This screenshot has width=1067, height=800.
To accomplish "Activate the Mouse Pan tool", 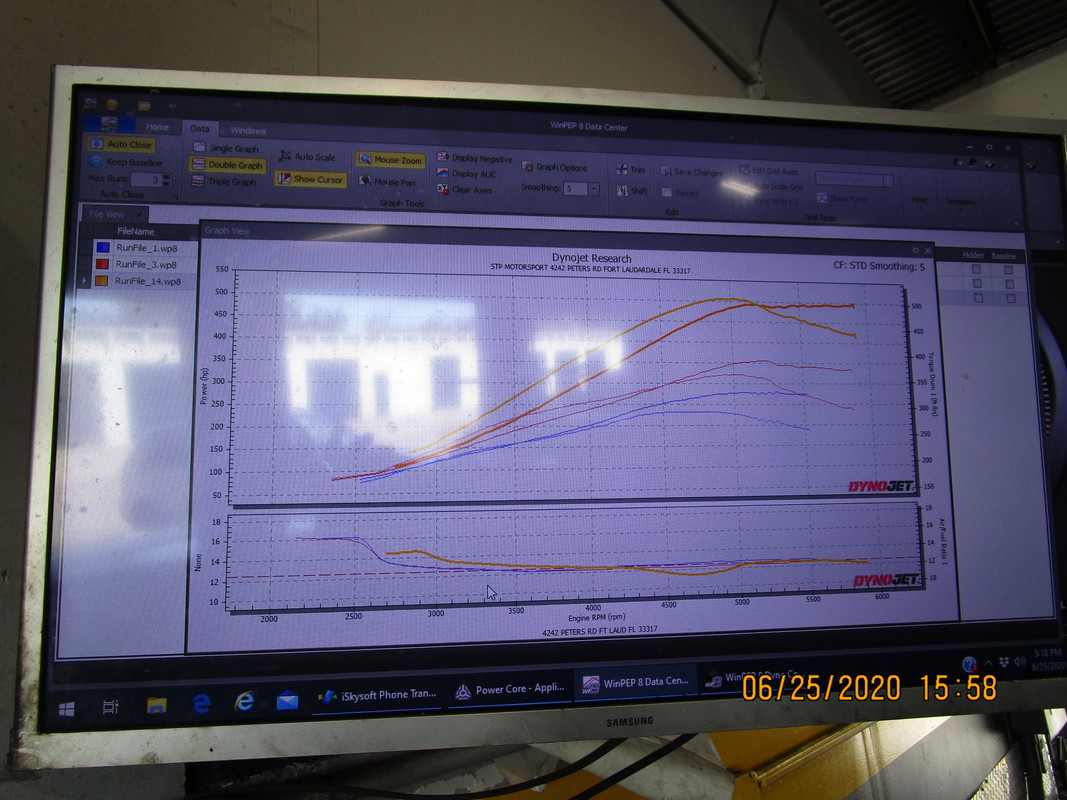I will tap(387, 182).
